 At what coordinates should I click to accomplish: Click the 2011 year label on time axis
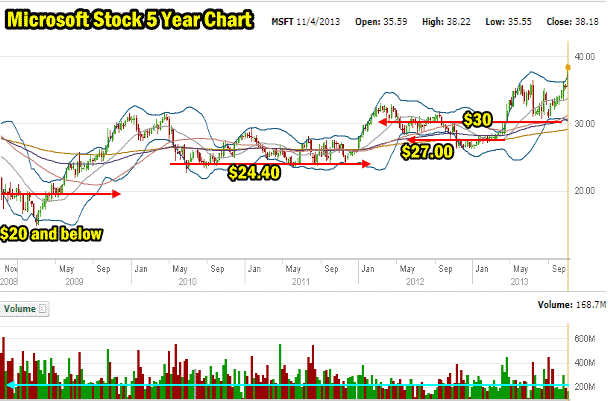tap(301, 282)
